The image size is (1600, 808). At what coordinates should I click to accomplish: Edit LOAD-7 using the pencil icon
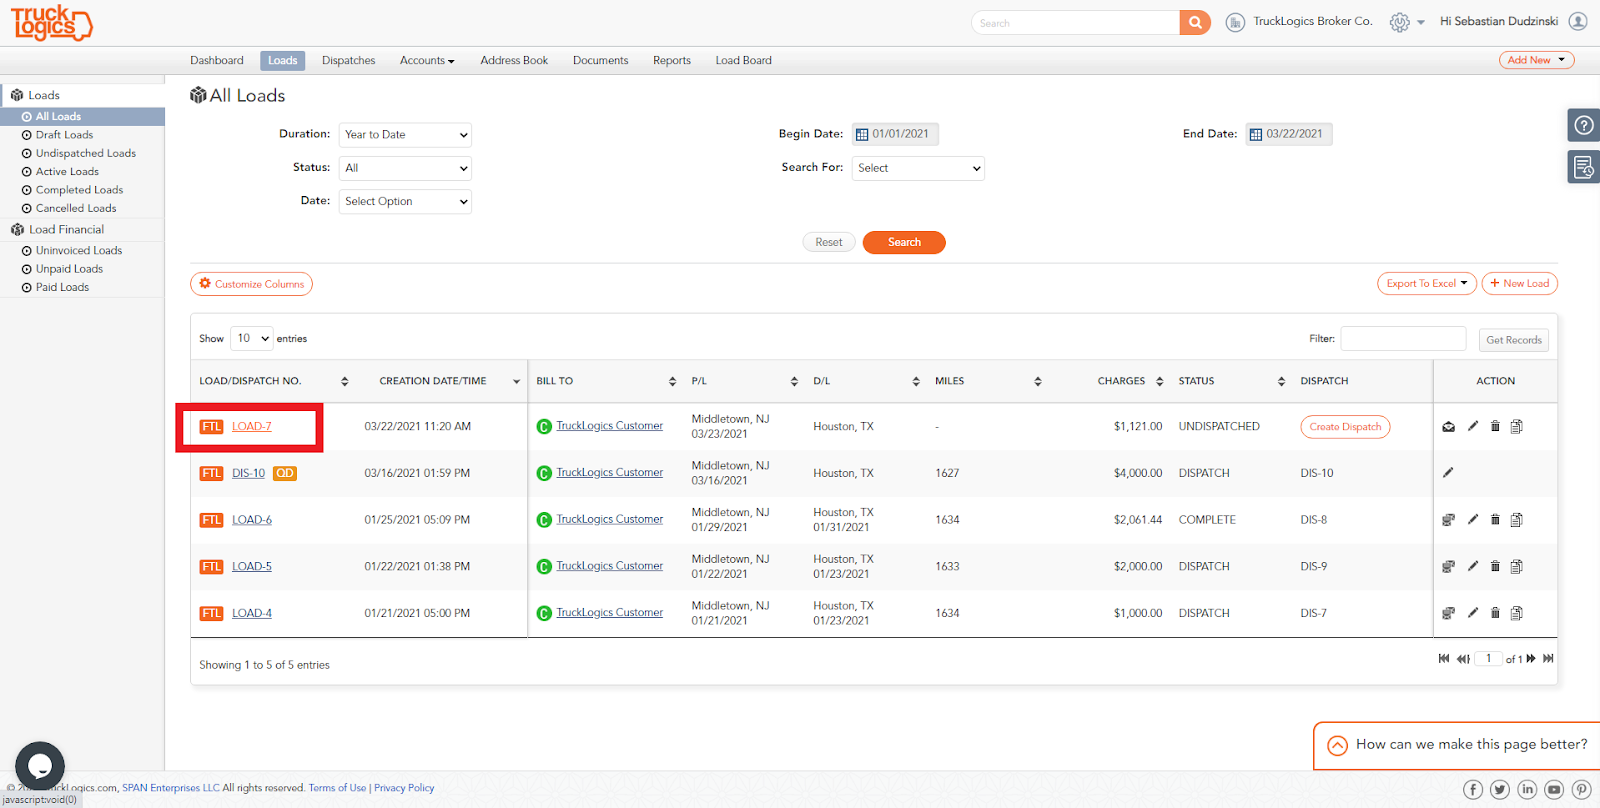tap(1473, 426)
